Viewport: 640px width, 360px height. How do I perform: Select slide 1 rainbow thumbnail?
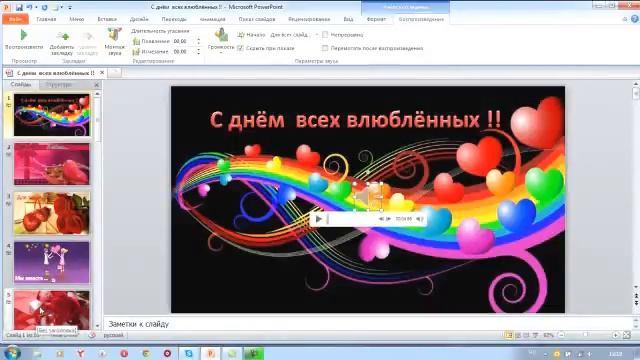pos(52,115)
